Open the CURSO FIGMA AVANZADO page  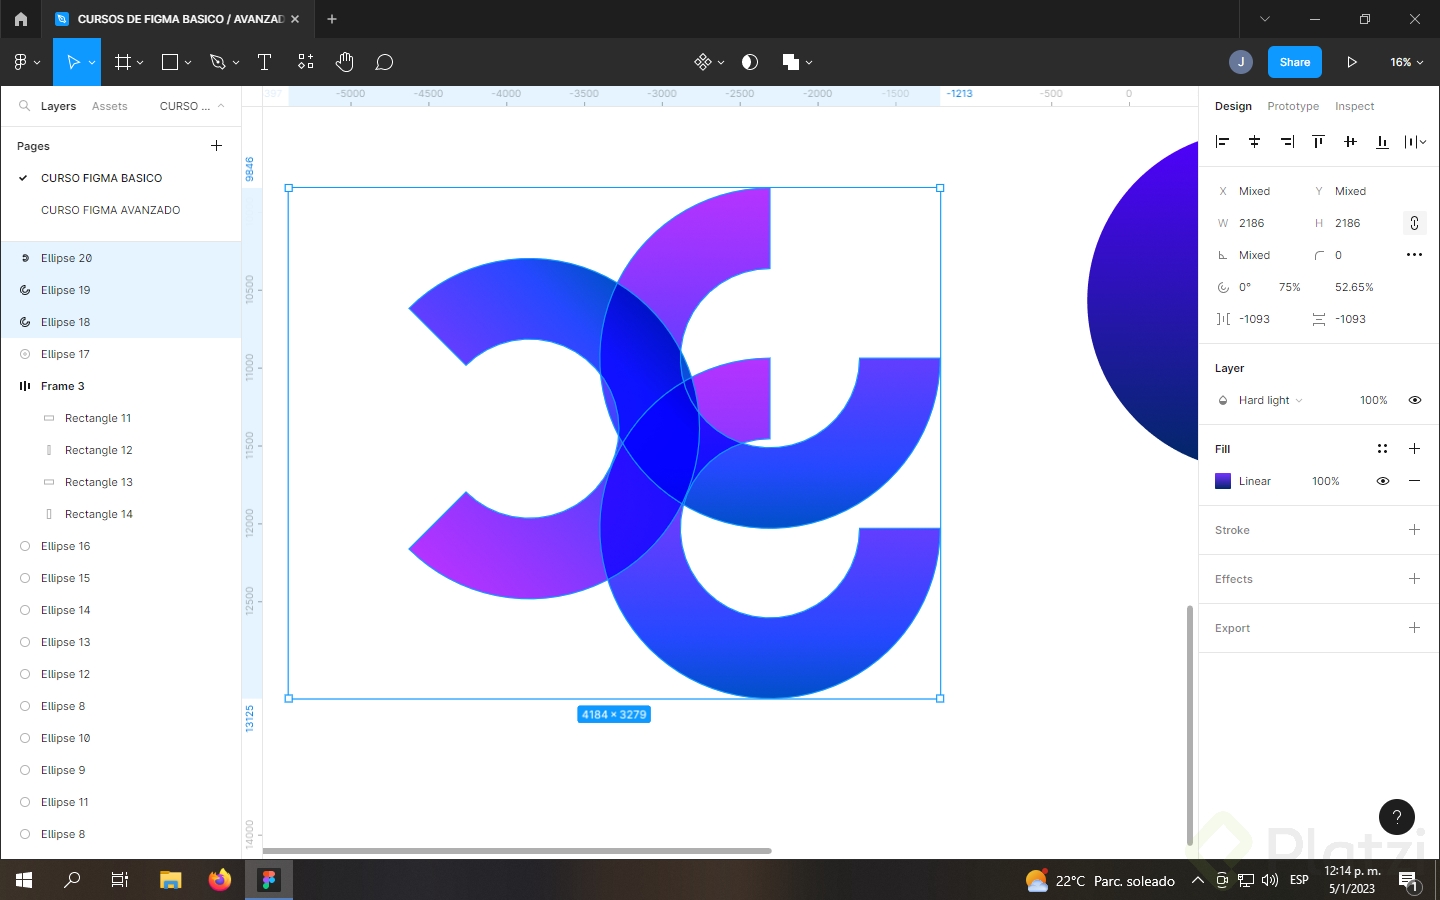(x=110, y=210)
